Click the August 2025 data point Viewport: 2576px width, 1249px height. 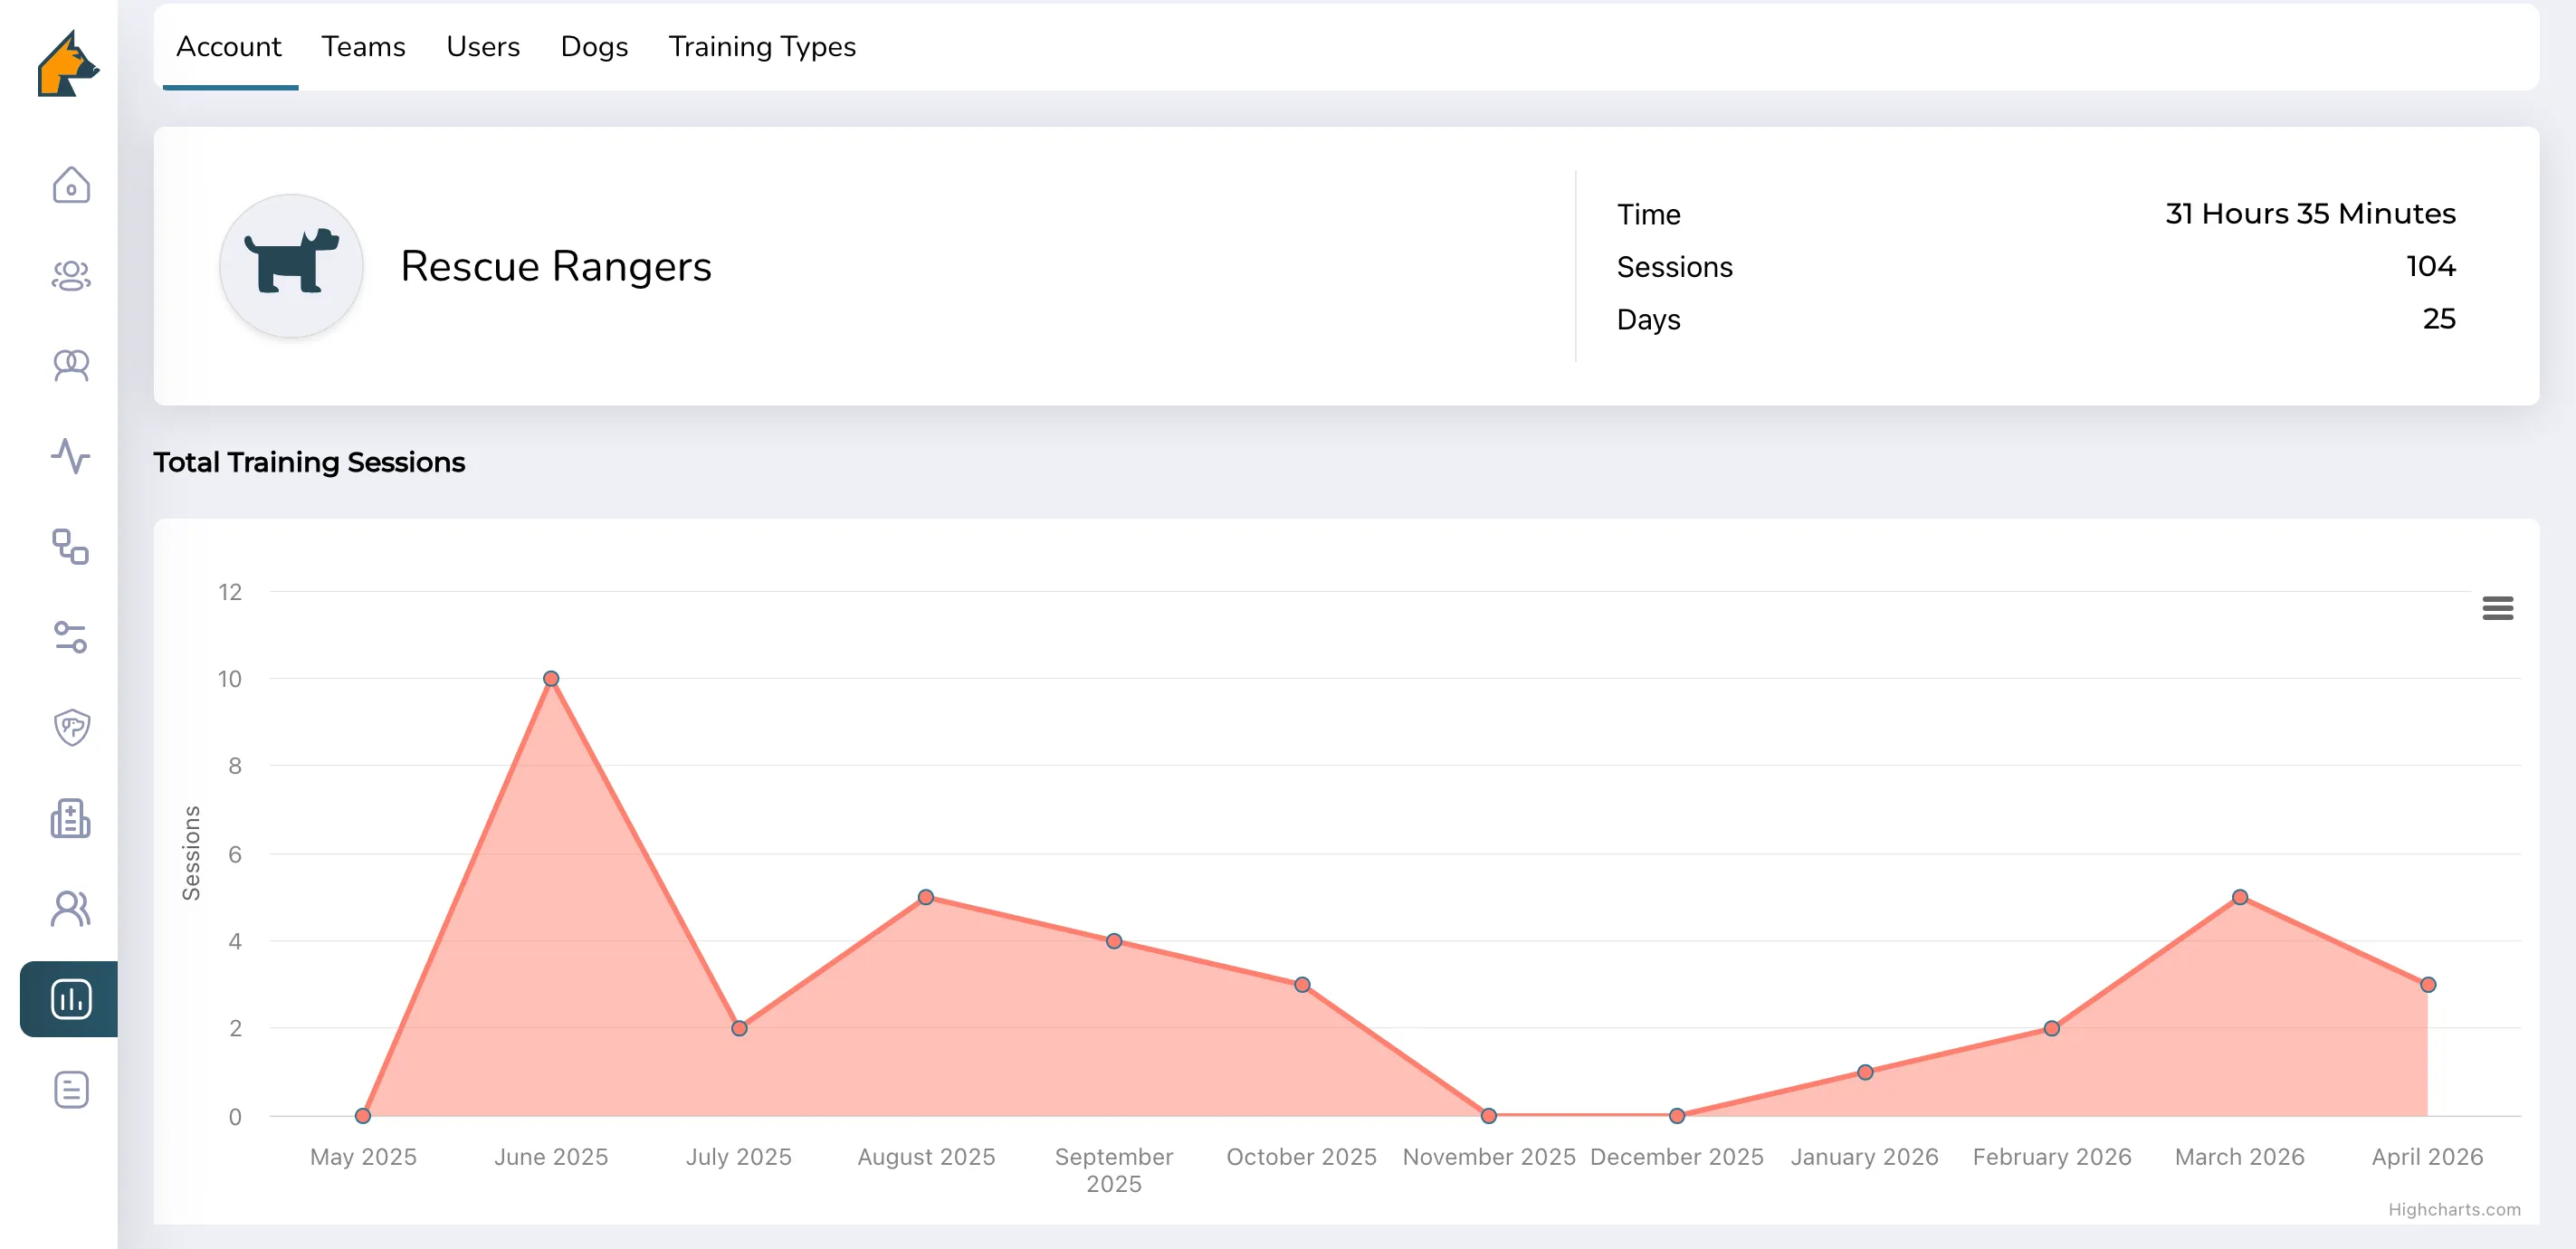(x=926, y=898)
